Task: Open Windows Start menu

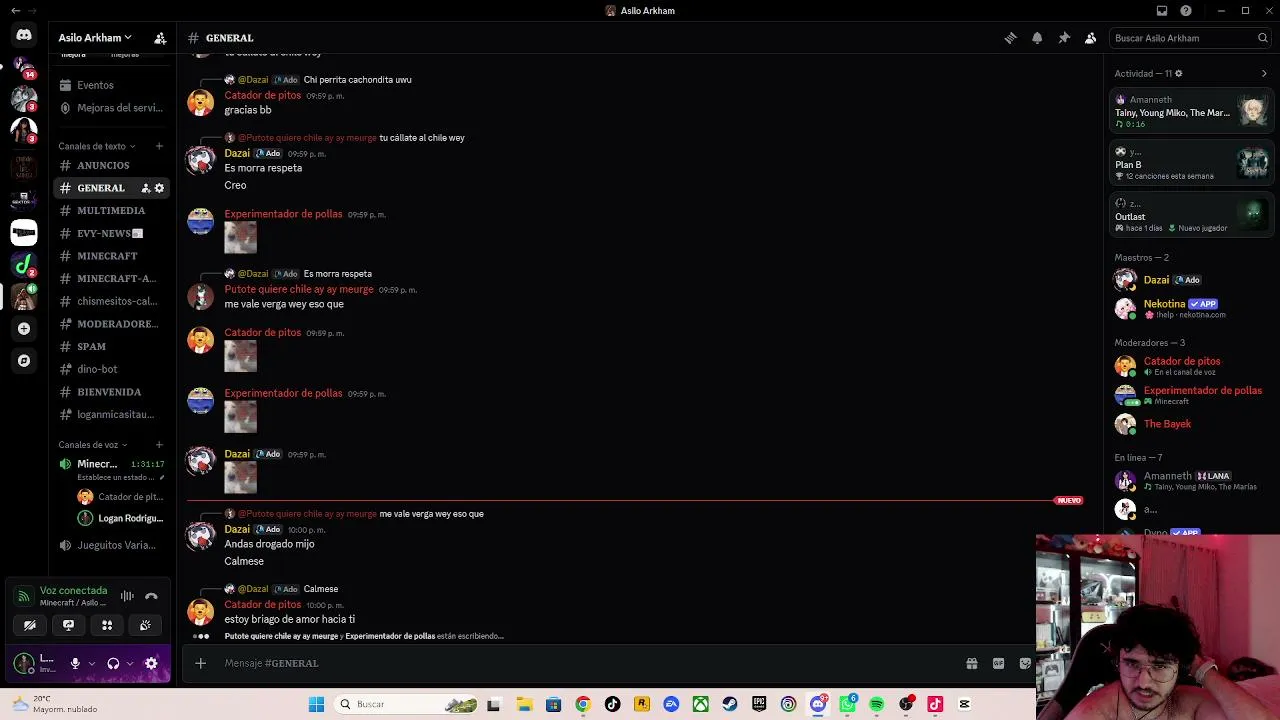Action: [x=316, y=704]
